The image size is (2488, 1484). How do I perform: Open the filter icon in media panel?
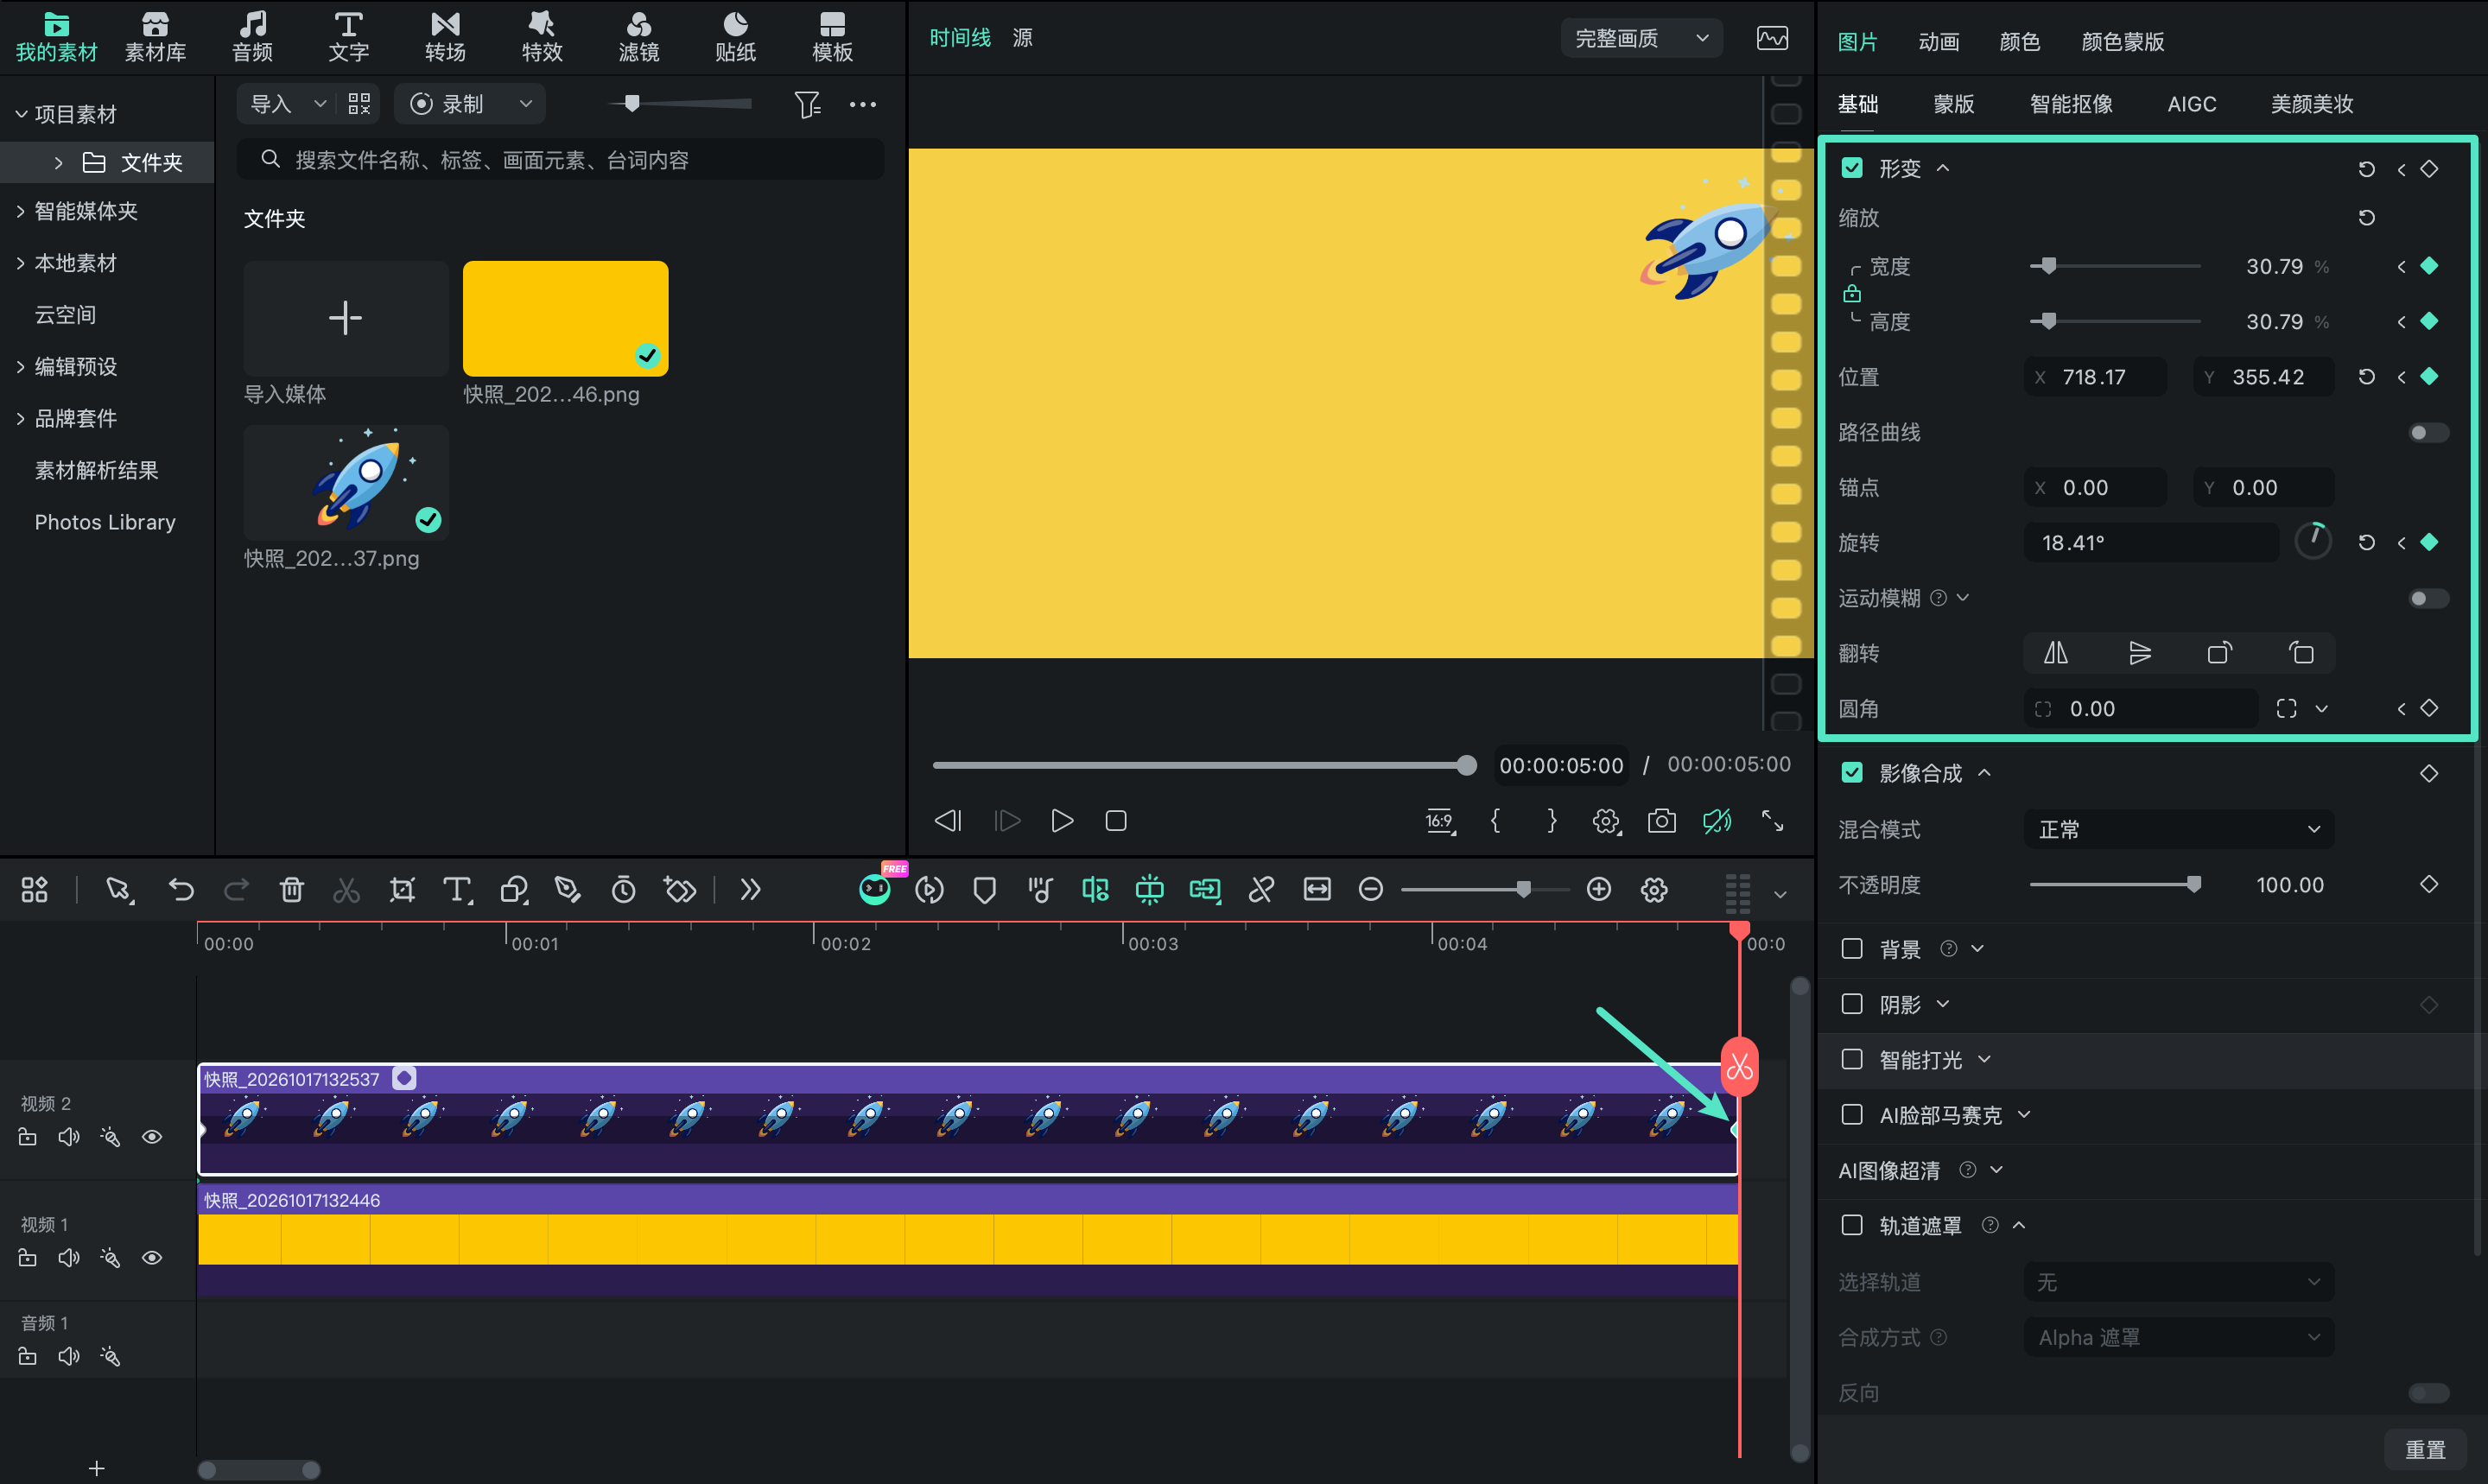point(807,104)
